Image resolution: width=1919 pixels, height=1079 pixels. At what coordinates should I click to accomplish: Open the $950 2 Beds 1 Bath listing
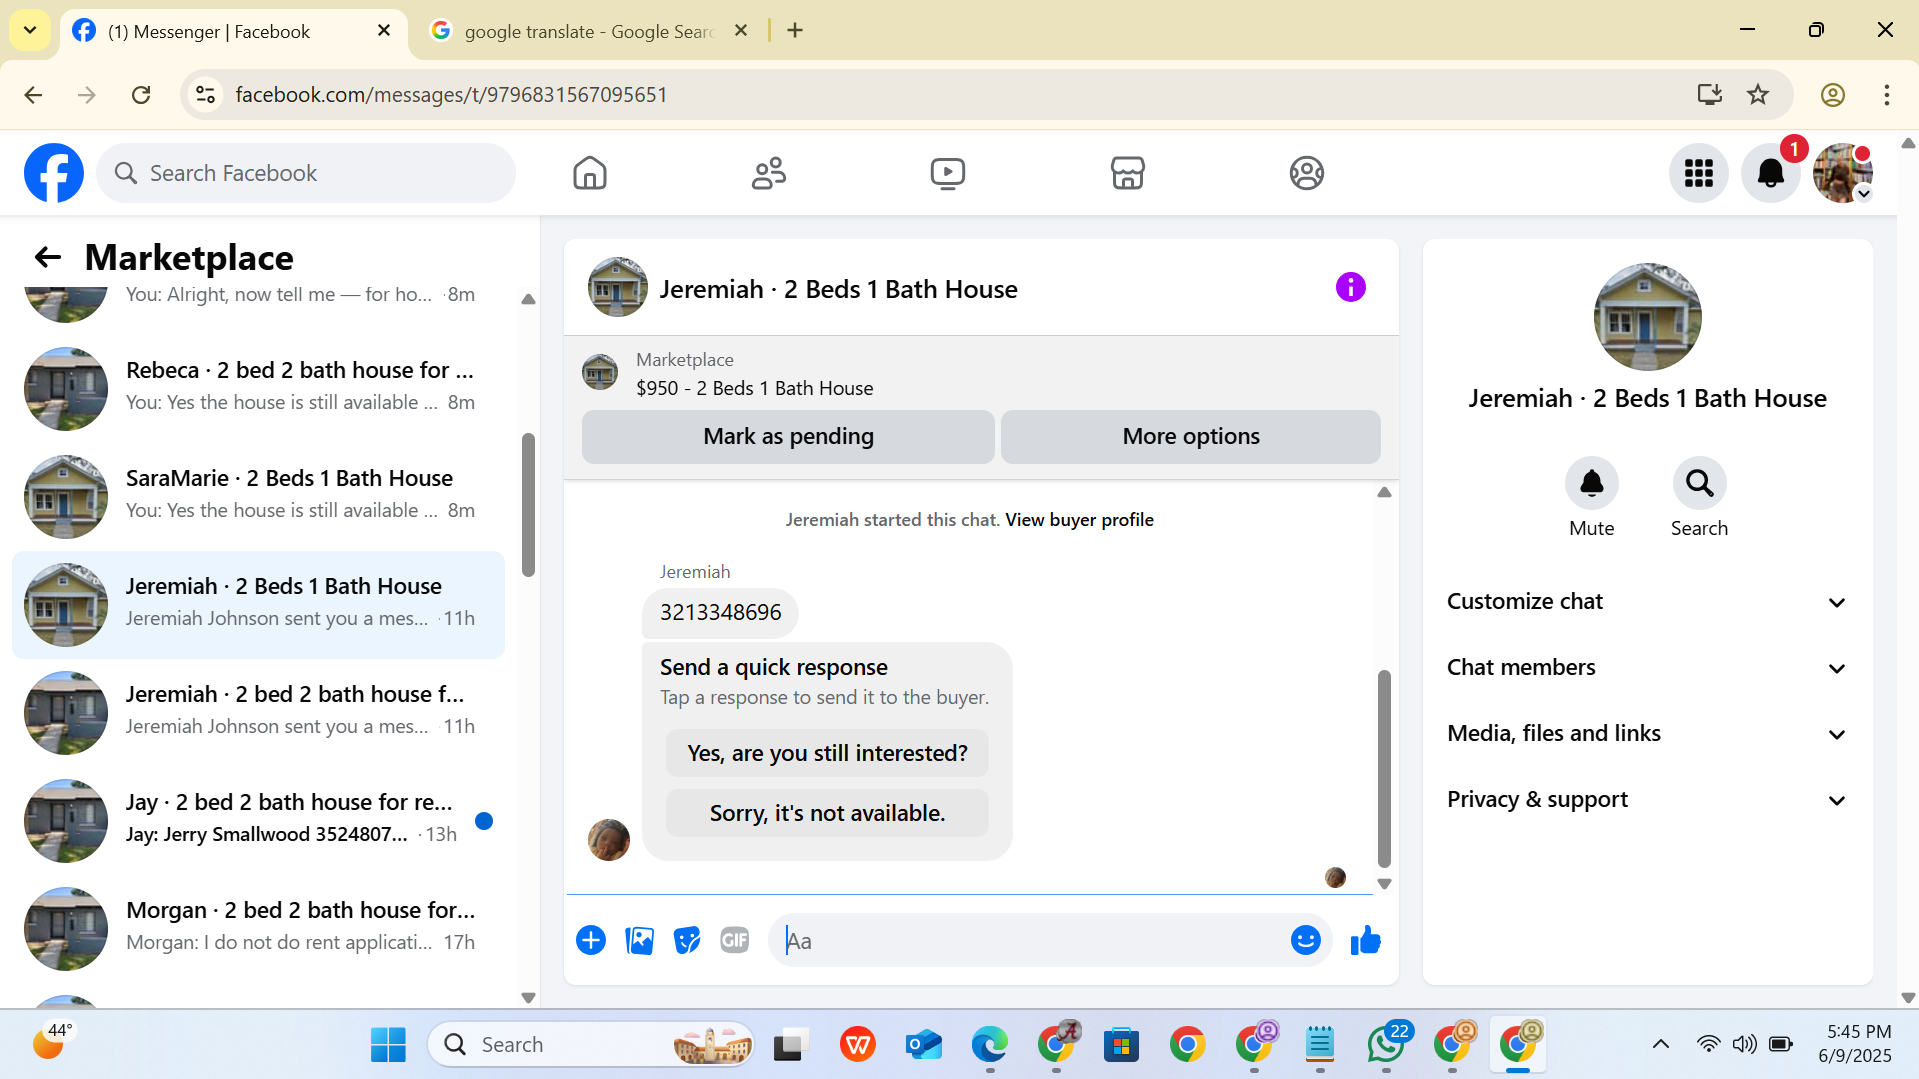pyautogui.click(x=755, y=388)
